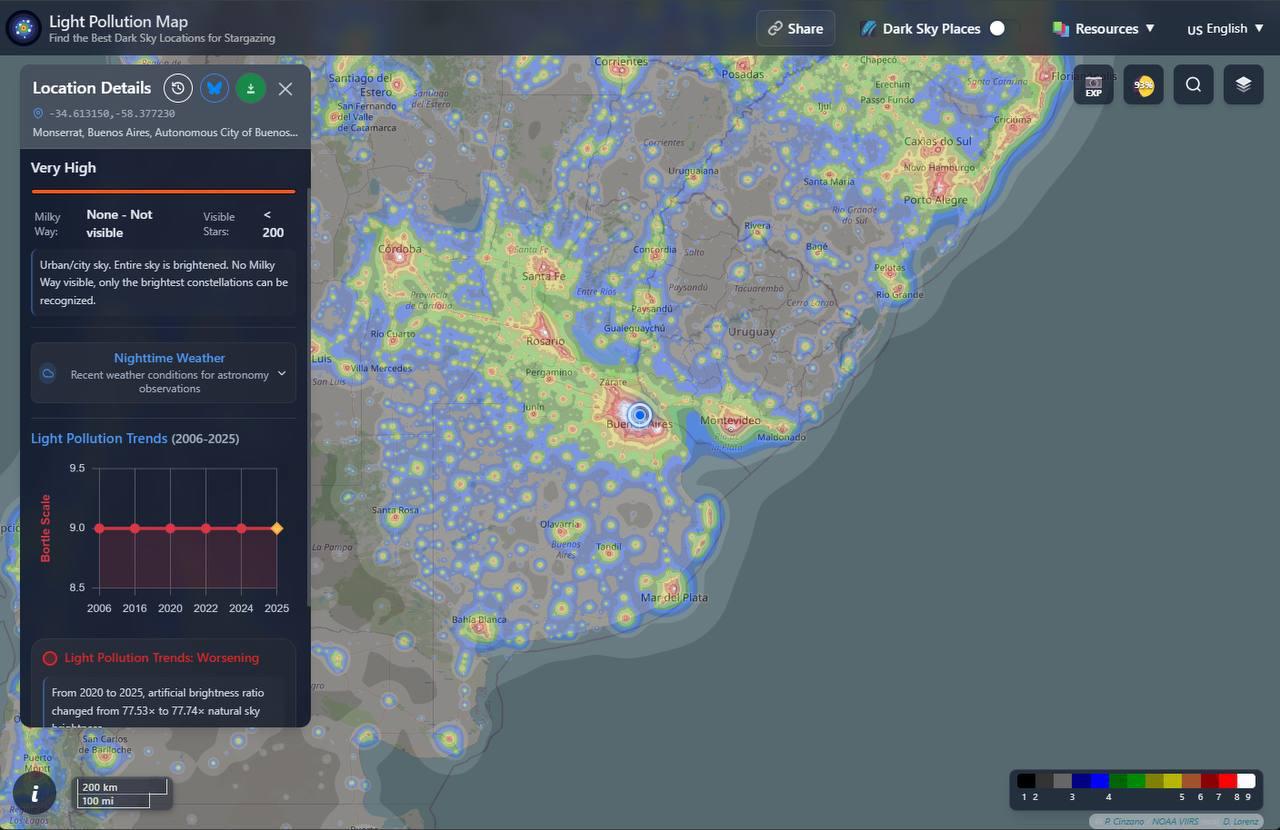1280x830 pixels.
Task: Click the moon phase 93% icon
Action: tap(1143, 85)
